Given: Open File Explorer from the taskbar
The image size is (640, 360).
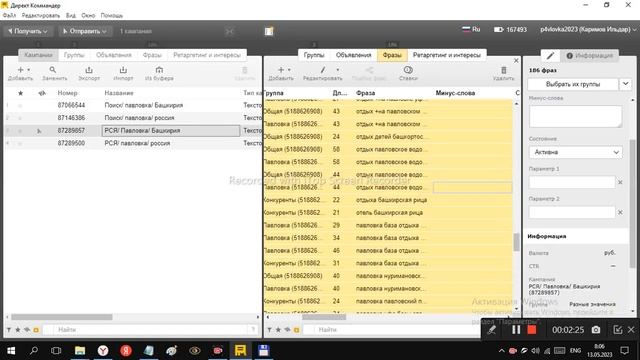Looking at the screenshot, I should click(80, 350).
